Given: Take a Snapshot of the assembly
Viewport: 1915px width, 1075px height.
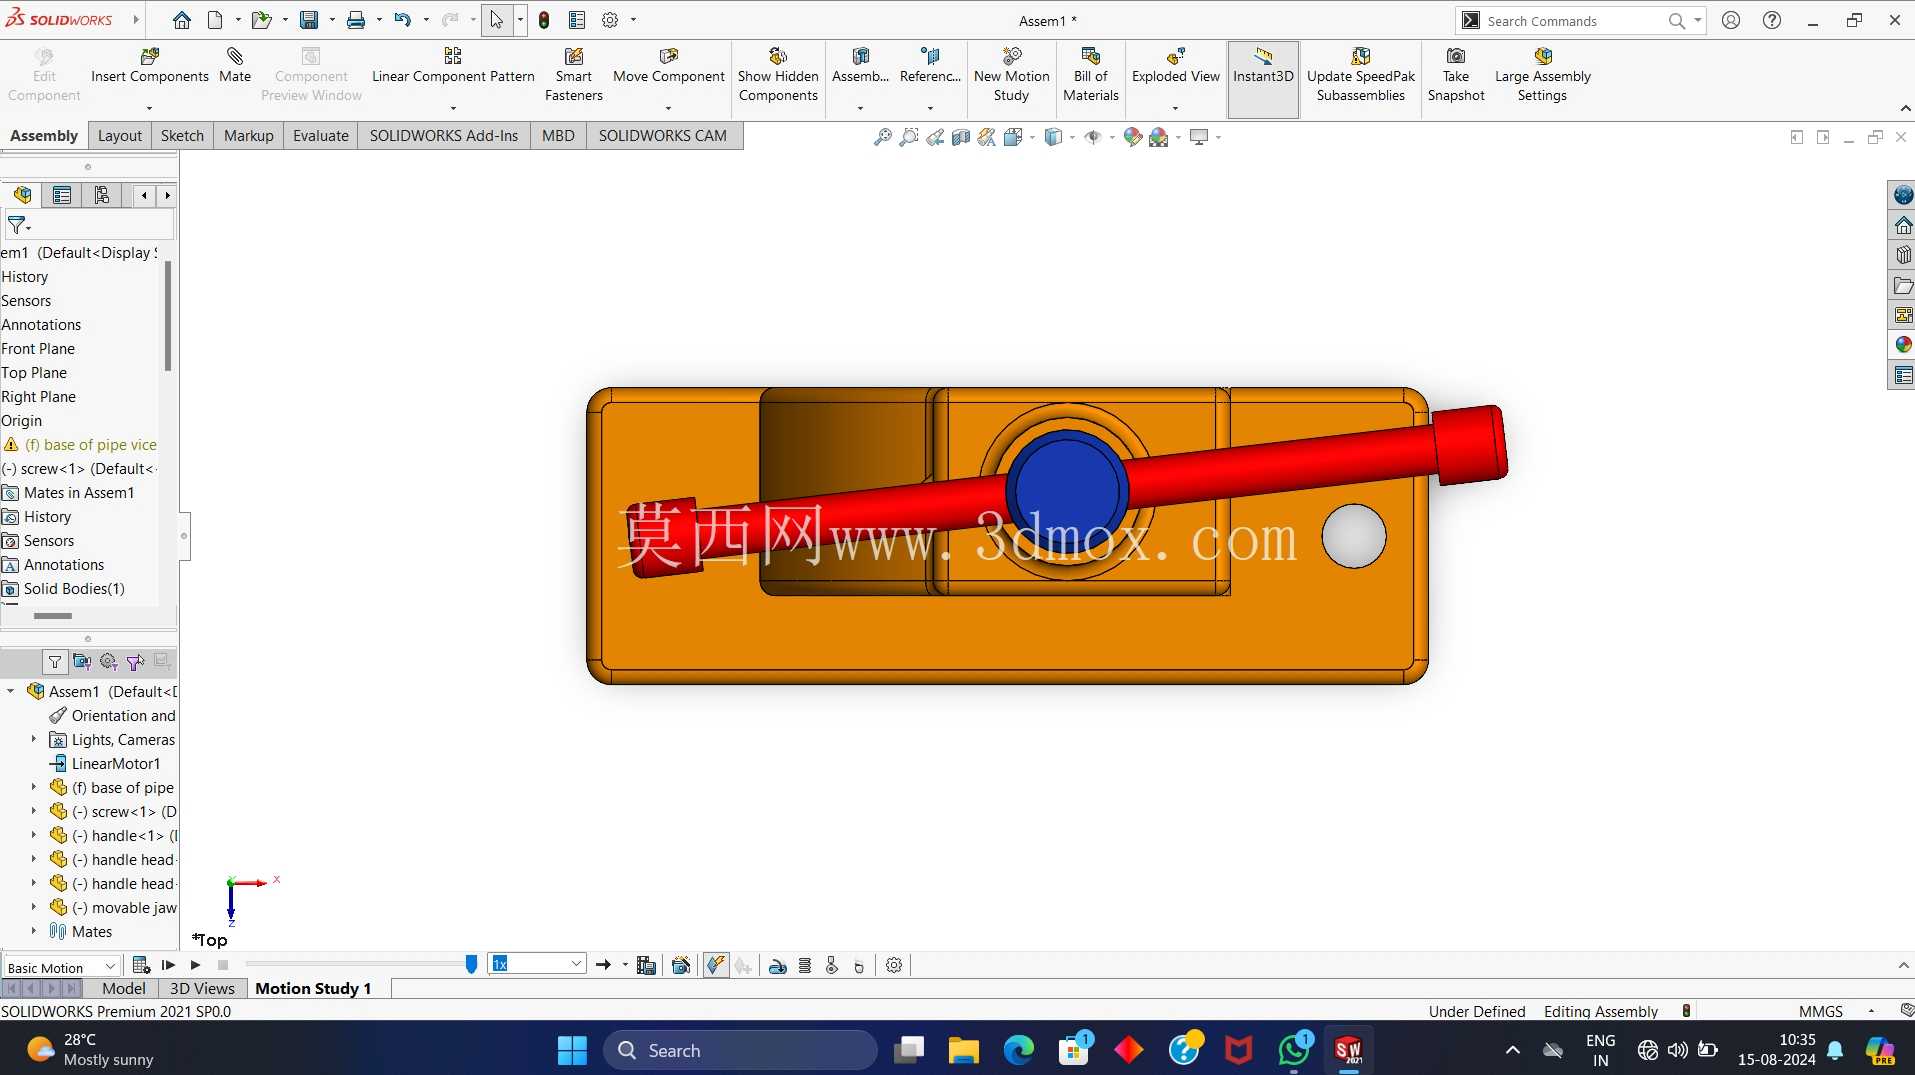Looking at the screenshot, I should click(x=1456, y=75).
